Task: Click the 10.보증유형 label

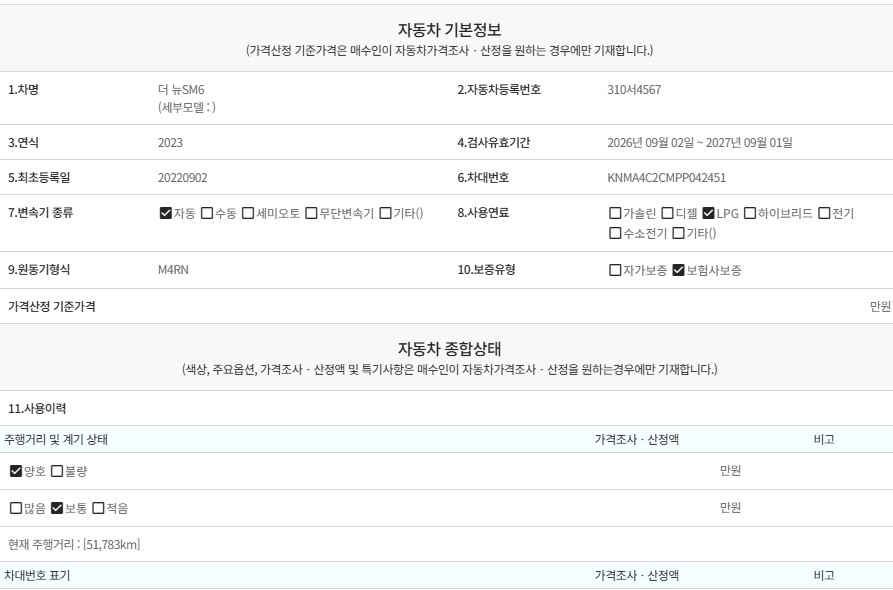Action: (486, 269)
